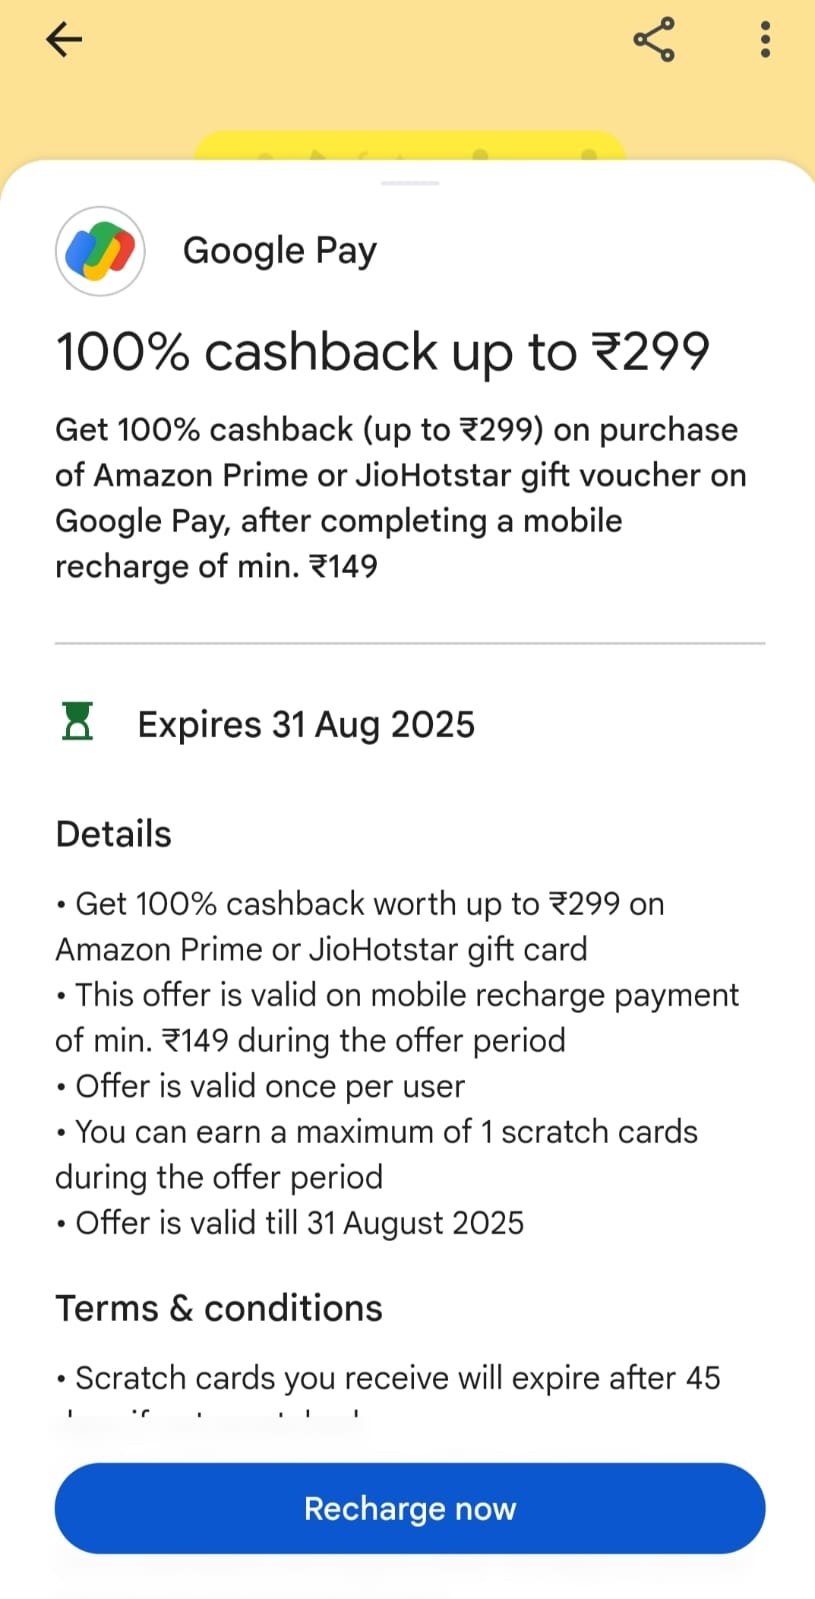Tap the 100% cashback offer headline
The width and height of the screenshot is (815, 1599).
(x=382, y=351)
